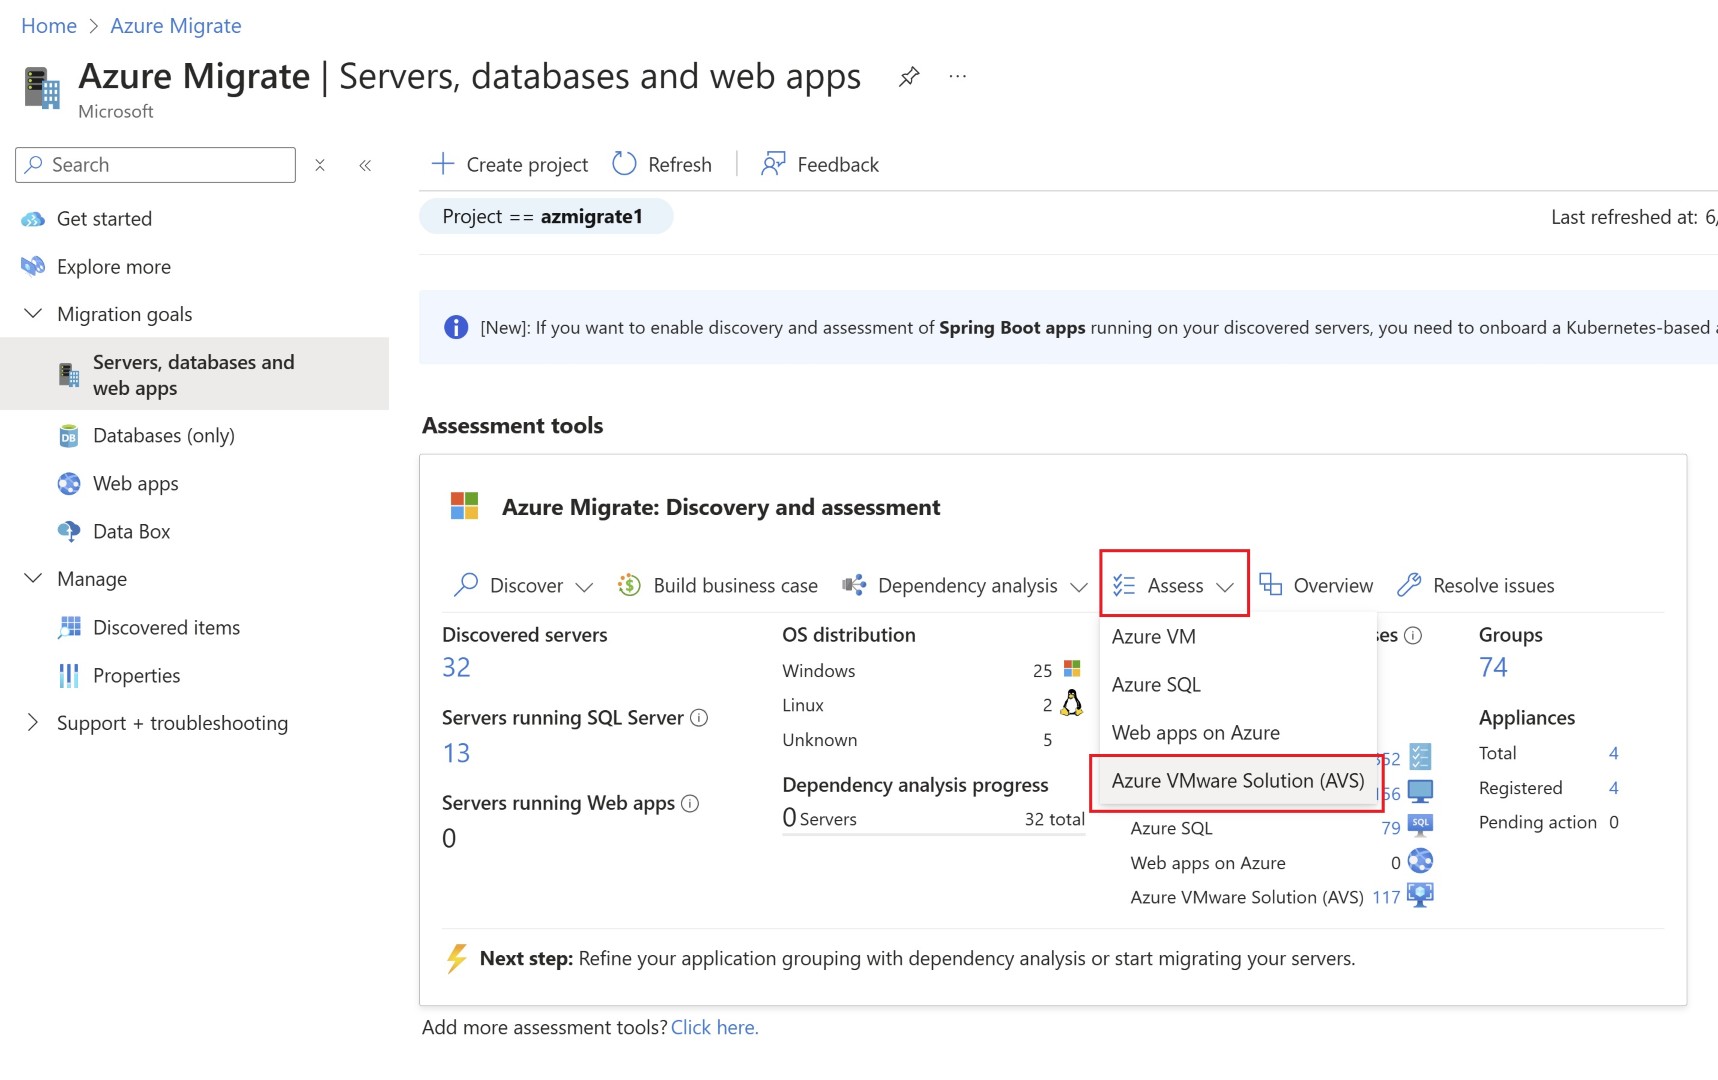Screen dimensions: 1718x1080
Task: Open the AVS assessments count 117
Action: (x=1386, y=897)
